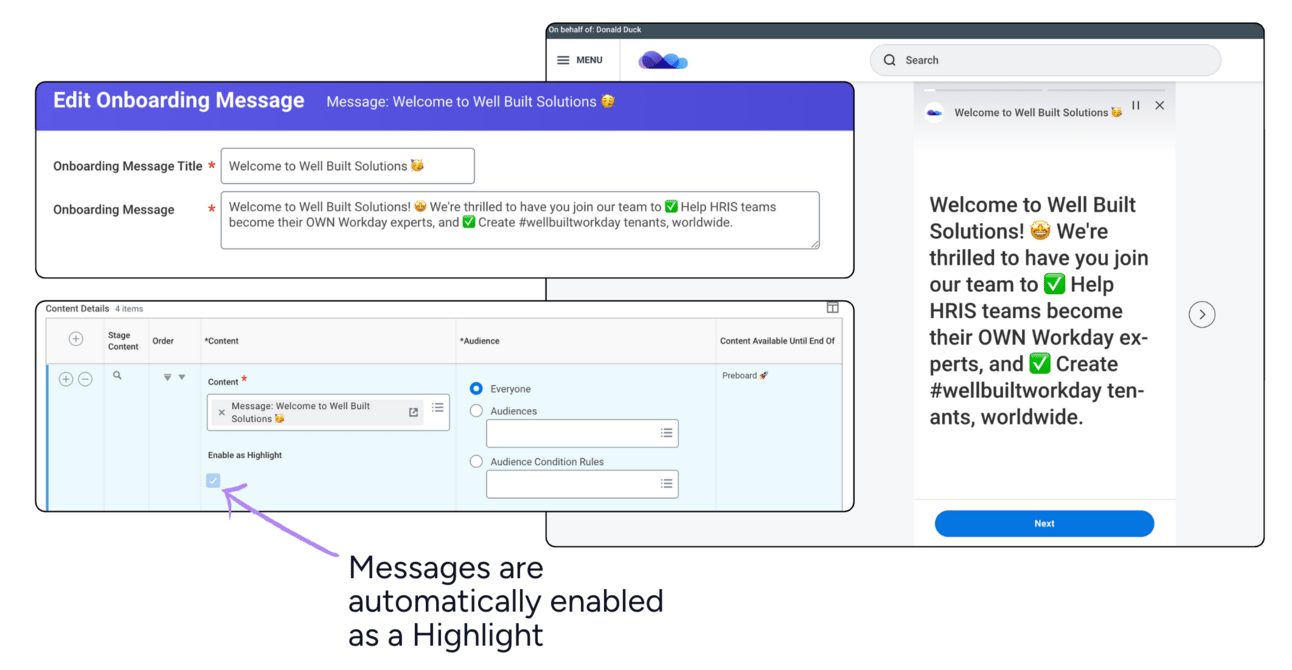Click the Welcome to Well Built Solutions story title
This screenshot has height=670, width=1292.
pyautogui.click(x=1038, y=112)
